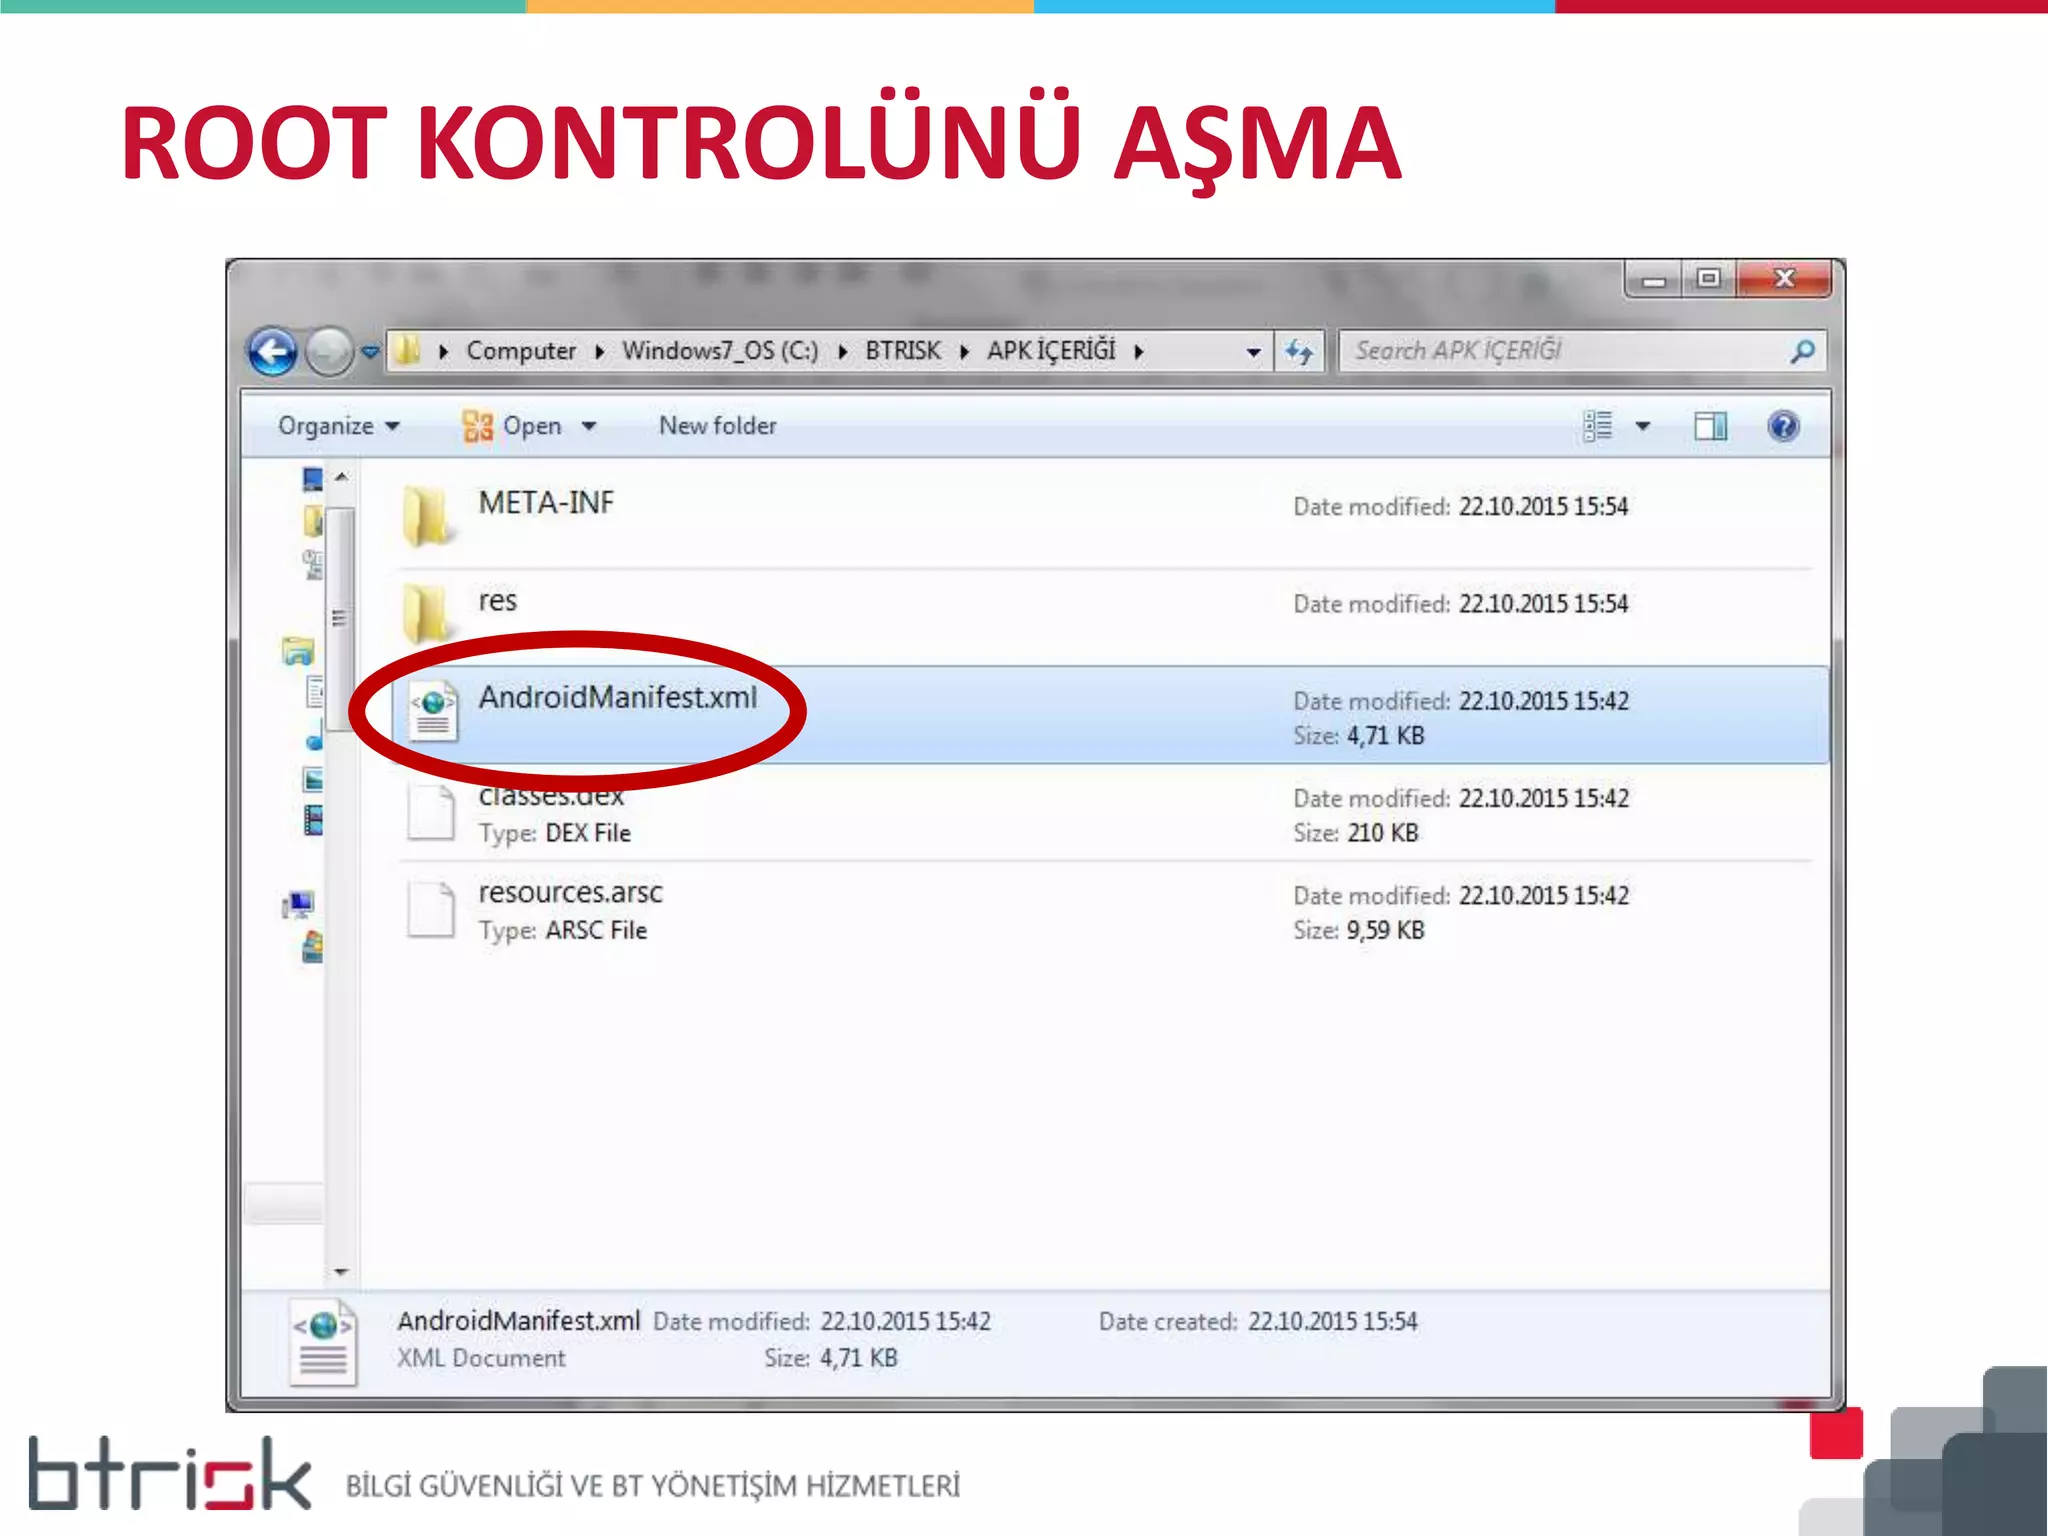
Task: Select the classes.dex file icon
Action: click(431, 810)
